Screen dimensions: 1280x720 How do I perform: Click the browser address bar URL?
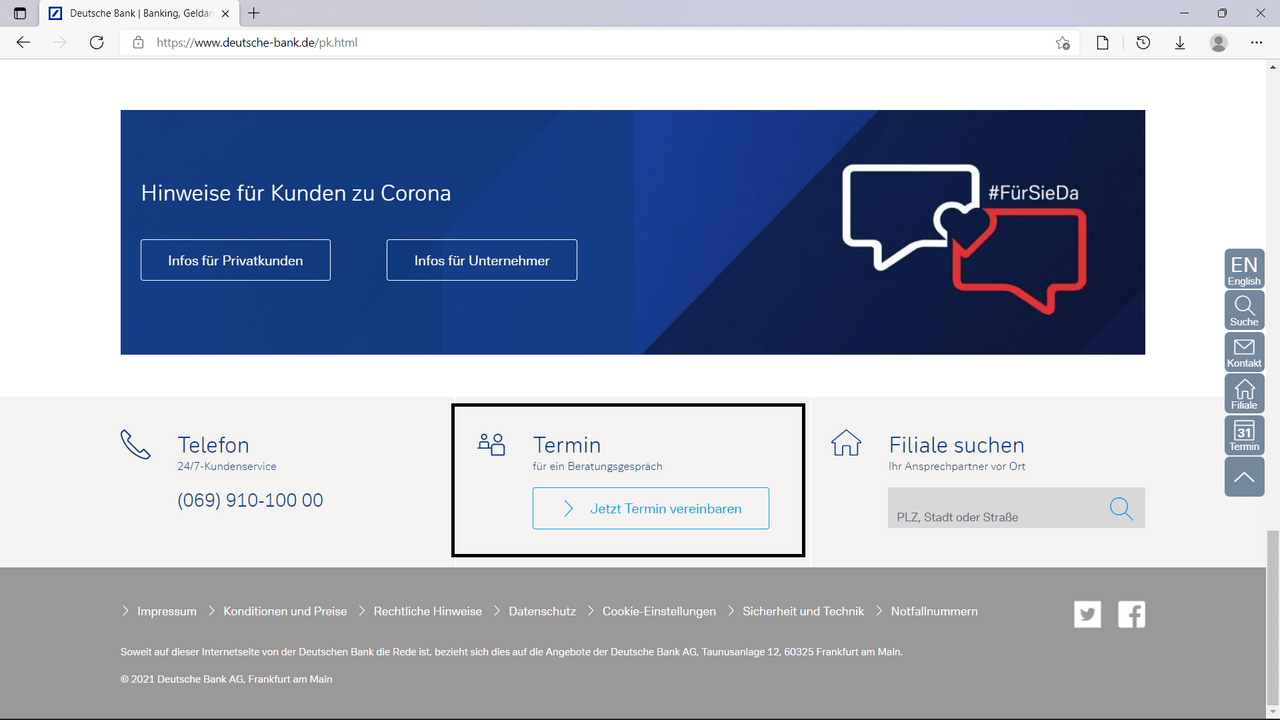[257, 43]
